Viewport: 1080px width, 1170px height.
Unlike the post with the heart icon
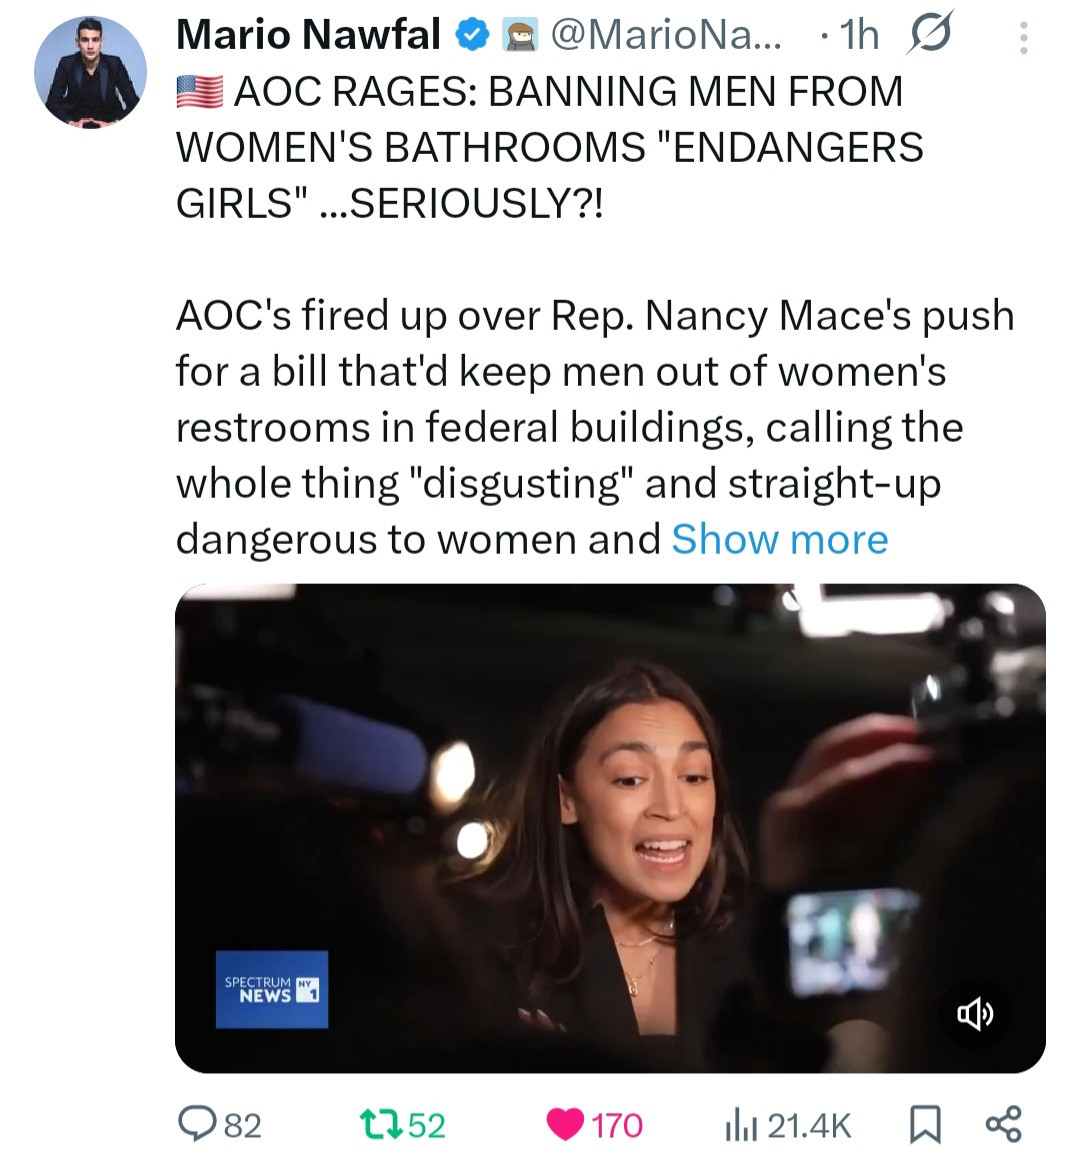tap(565, 1125)
